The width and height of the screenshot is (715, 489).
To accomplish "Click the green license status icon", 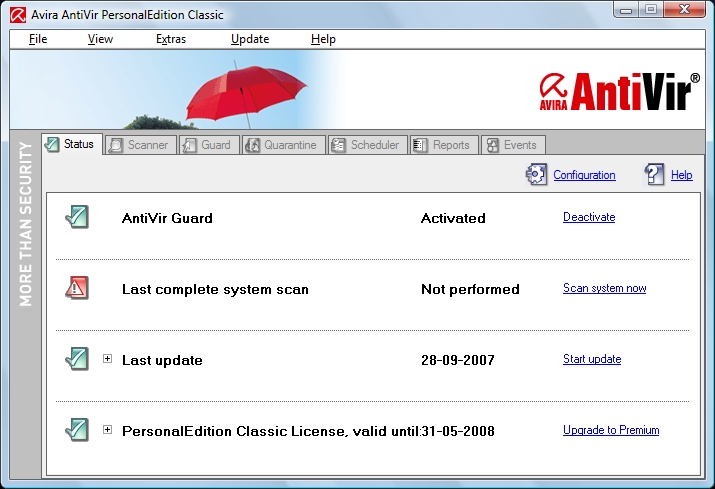I will [x=77, y=430].
